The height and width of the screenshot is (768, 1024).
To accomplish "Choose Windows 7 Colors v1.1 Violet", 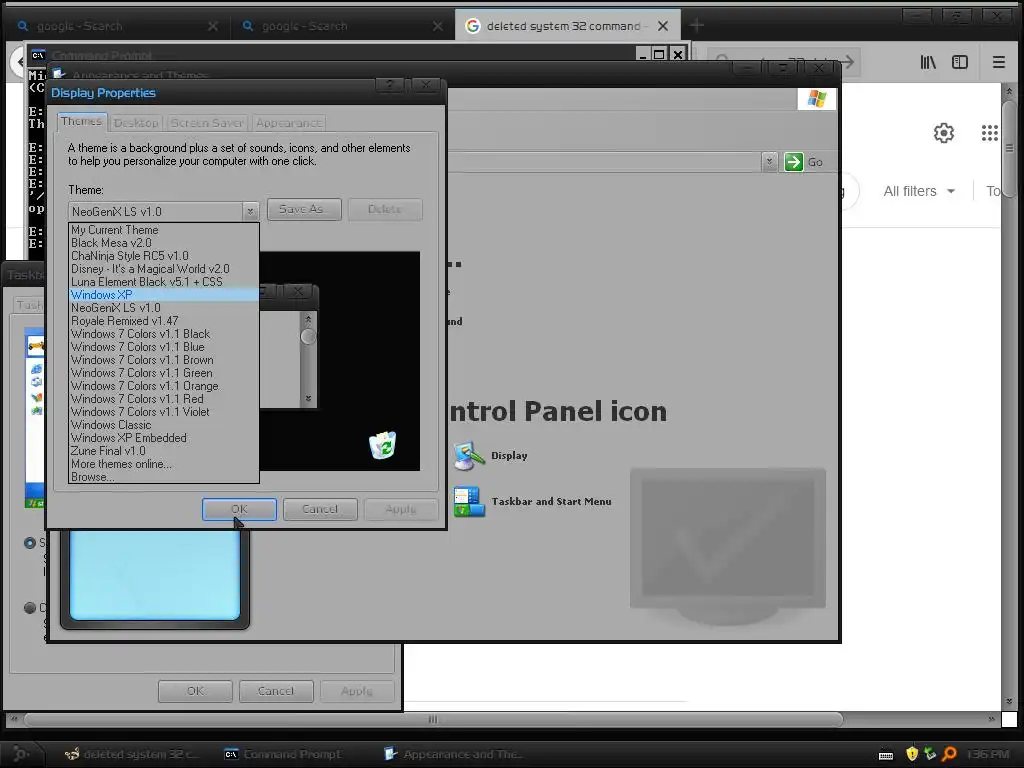I will pyautogui.click(x=163, y=412).
